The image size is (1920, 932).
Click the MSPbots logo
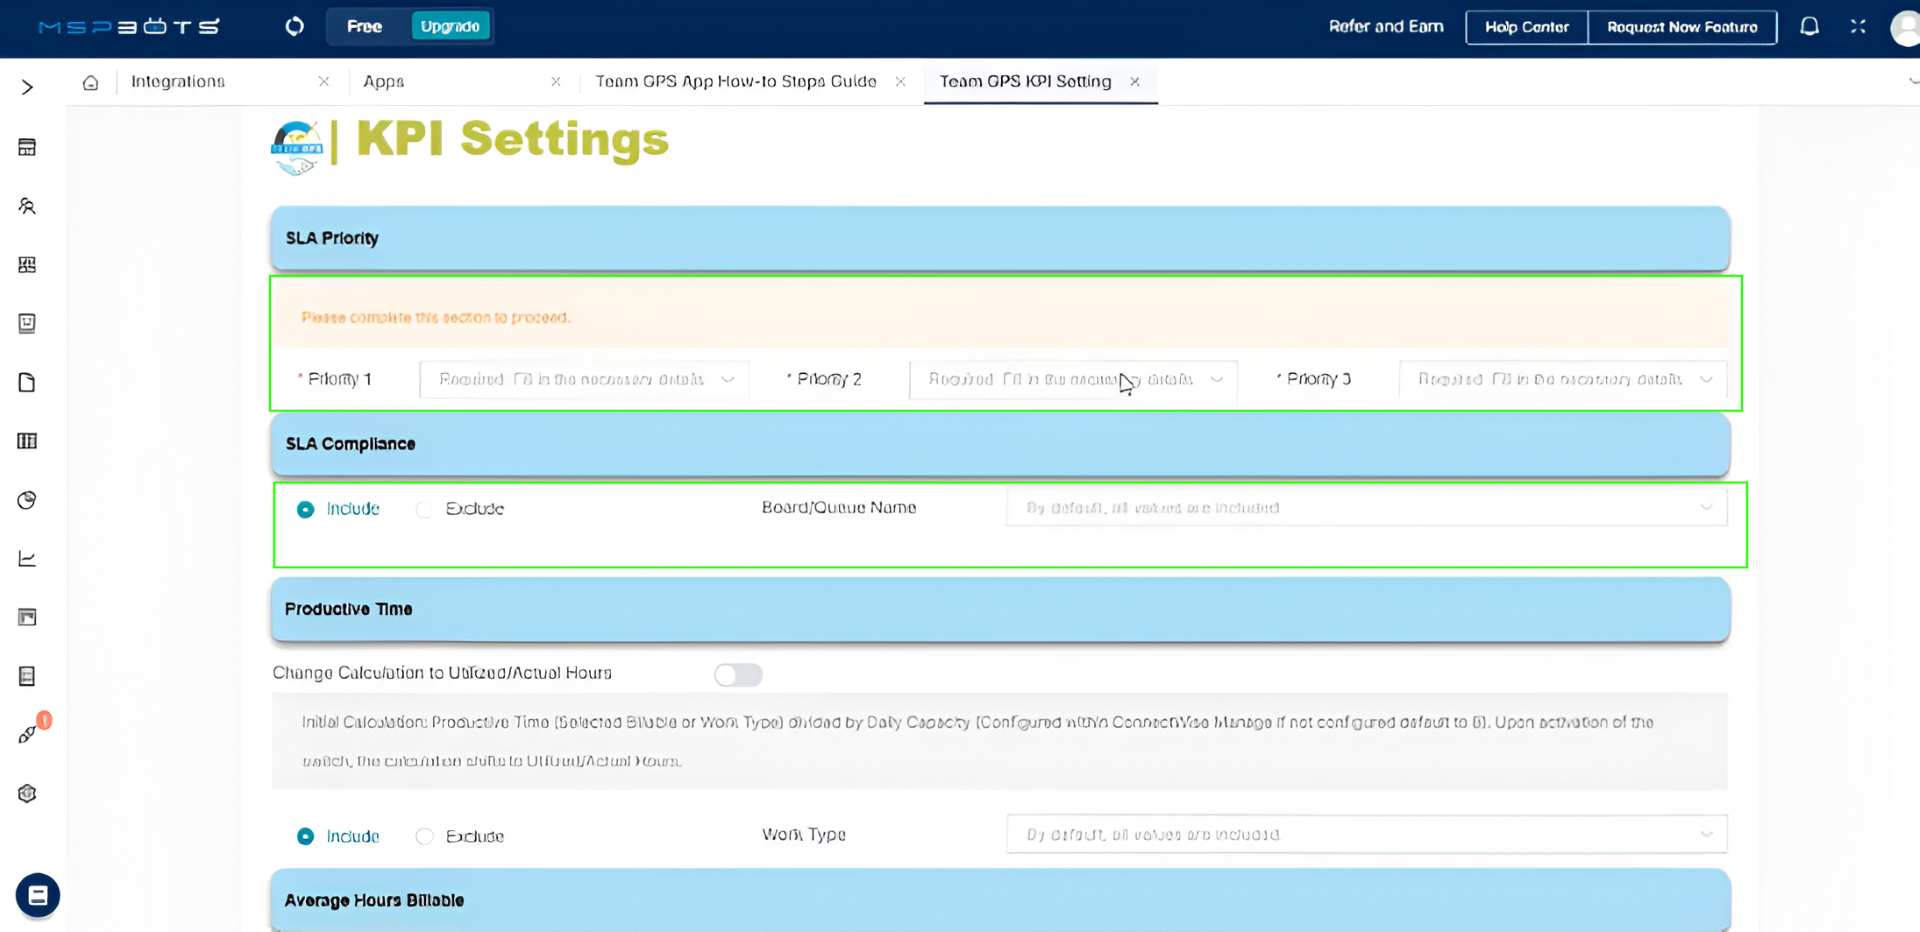[129, 27]
